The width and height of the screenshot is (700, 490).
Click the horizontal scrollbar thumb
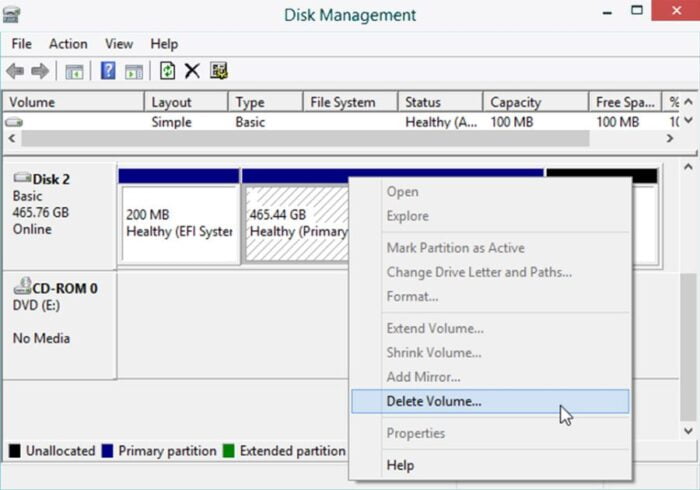[x=305, y=138]
